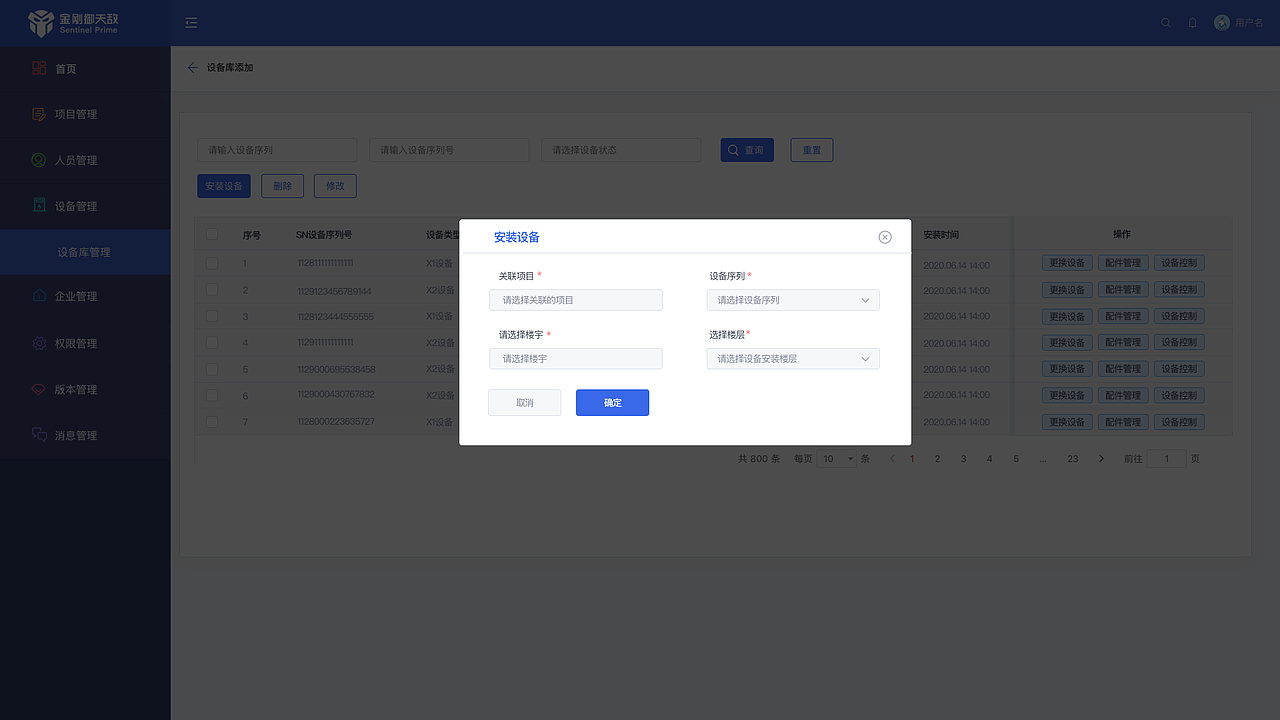The image size is (1280, 720).
Task: Check the checkbox for row 5
Action: pyautogui.click(x=212, y=369)
